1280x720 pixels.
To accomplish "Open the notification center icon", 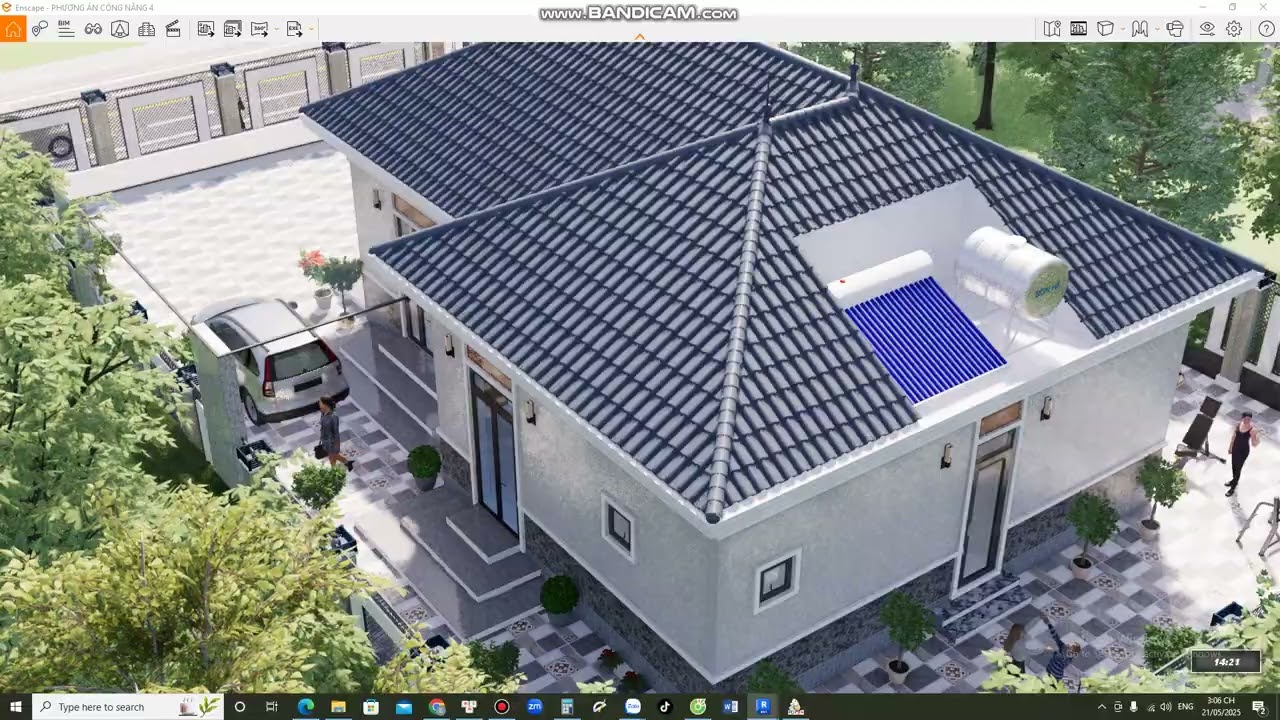I will (x=1259, y=707).
